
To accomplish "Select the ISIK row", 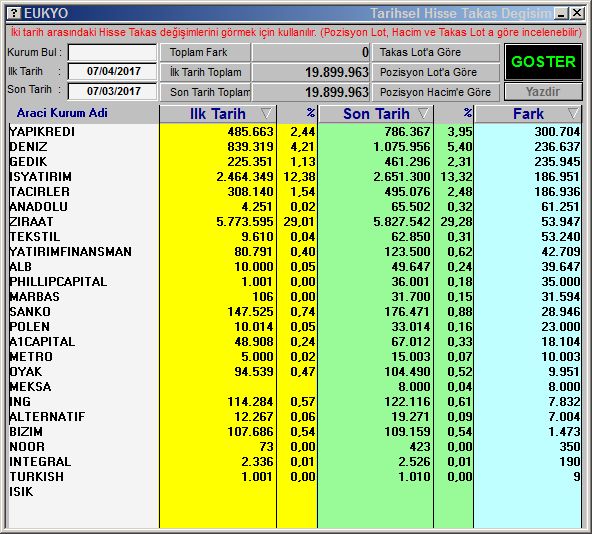I will 294,492.
